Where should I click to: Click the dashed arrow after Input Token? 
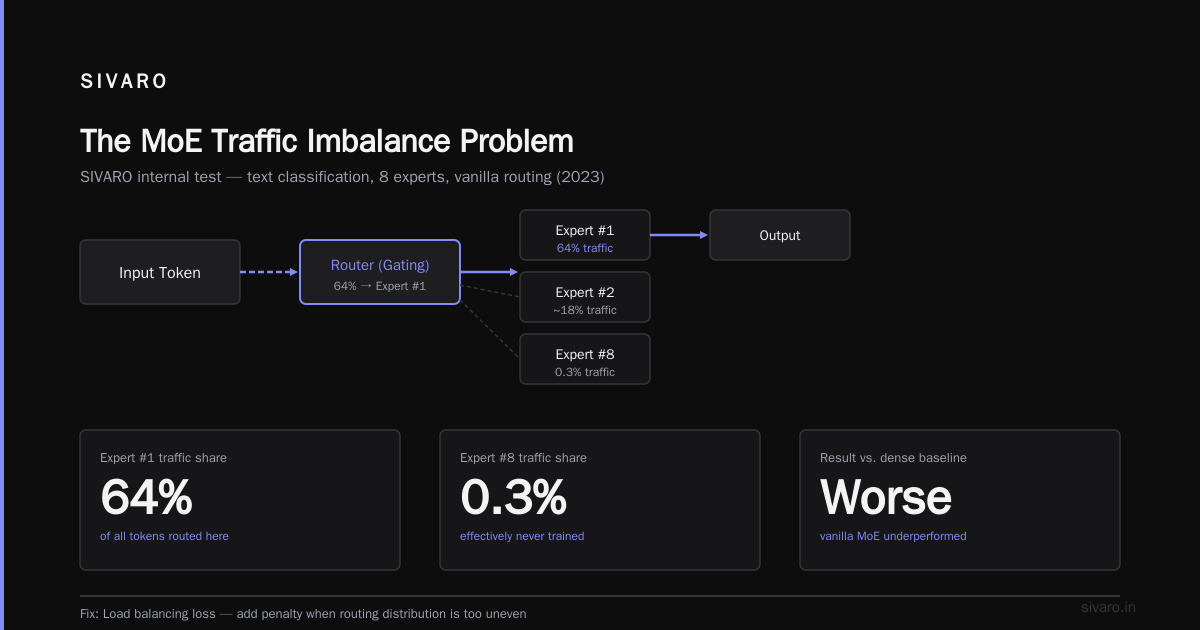pyautogui.click(x=270, y=272)
